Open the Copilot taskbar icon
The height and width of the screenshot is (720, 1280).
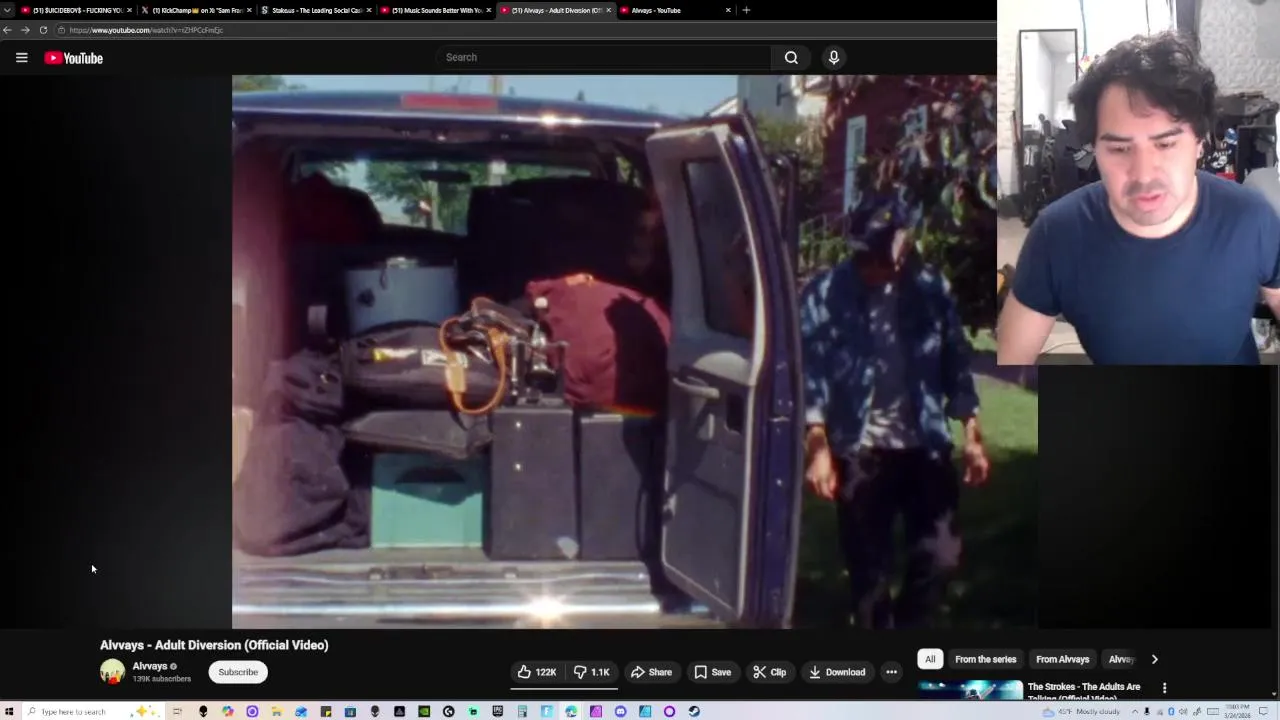pos(228,711)
